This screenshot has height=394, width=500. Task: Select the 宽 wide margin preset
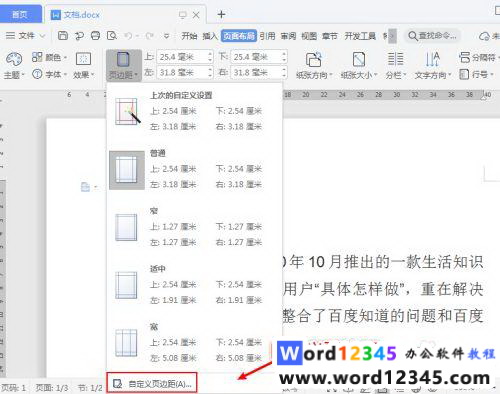coord(193,343)
